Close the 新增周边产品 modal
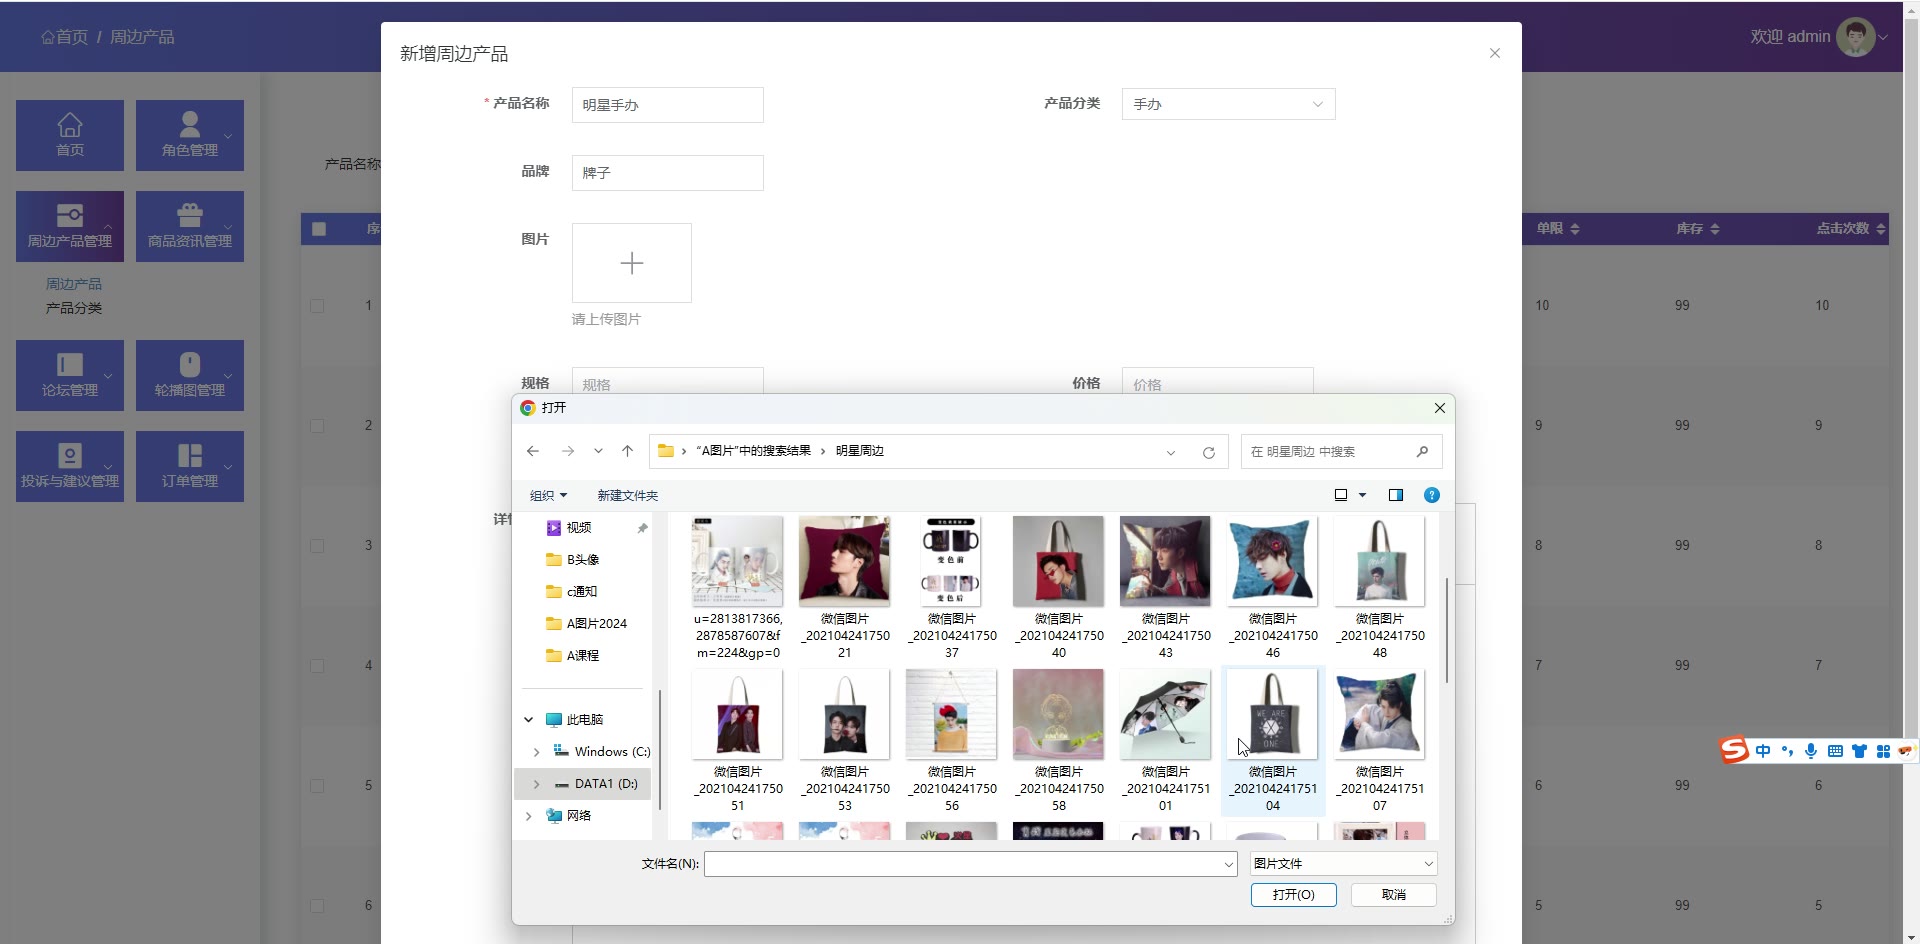Image resolution: width=1920 pixels, height=944 pixels. click(x=1495, y=53)
